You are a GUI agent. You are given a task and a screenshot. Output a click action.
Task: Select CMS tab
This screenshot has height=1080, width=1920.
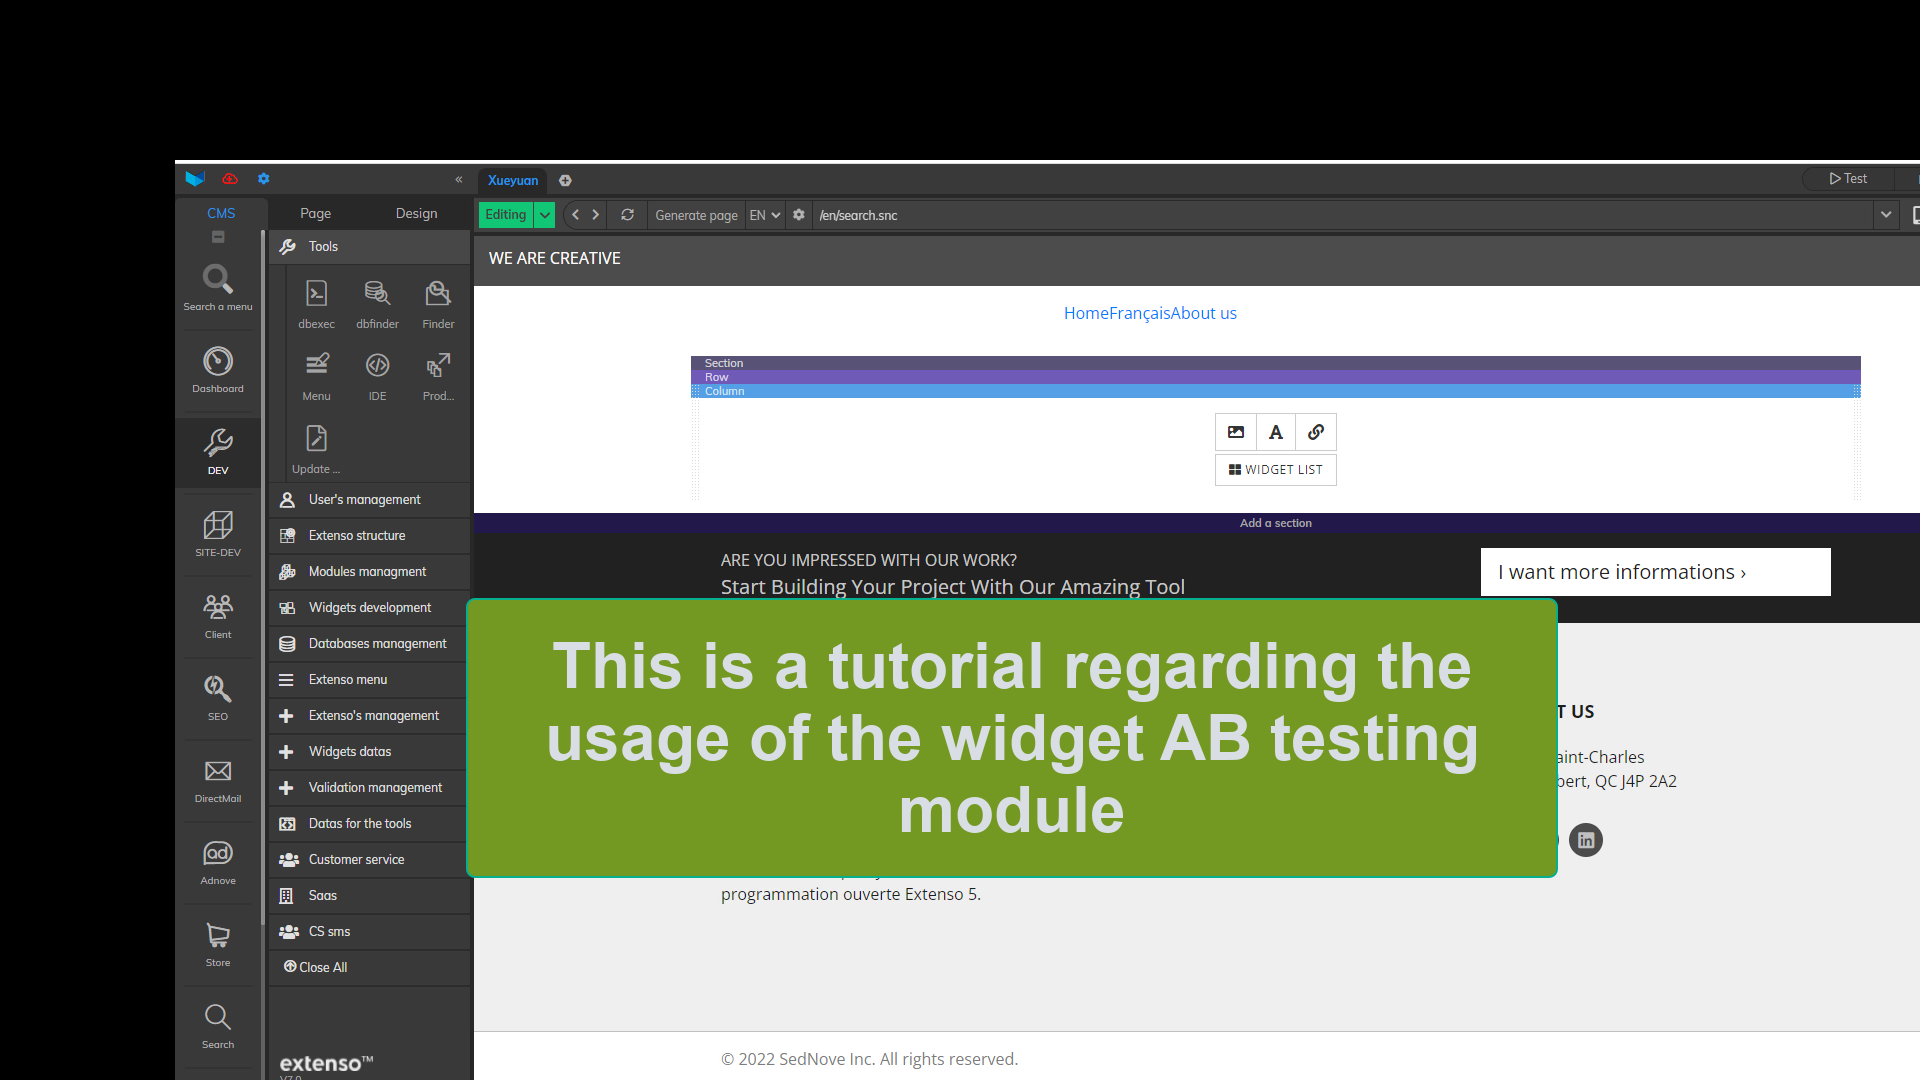(221, 213)
